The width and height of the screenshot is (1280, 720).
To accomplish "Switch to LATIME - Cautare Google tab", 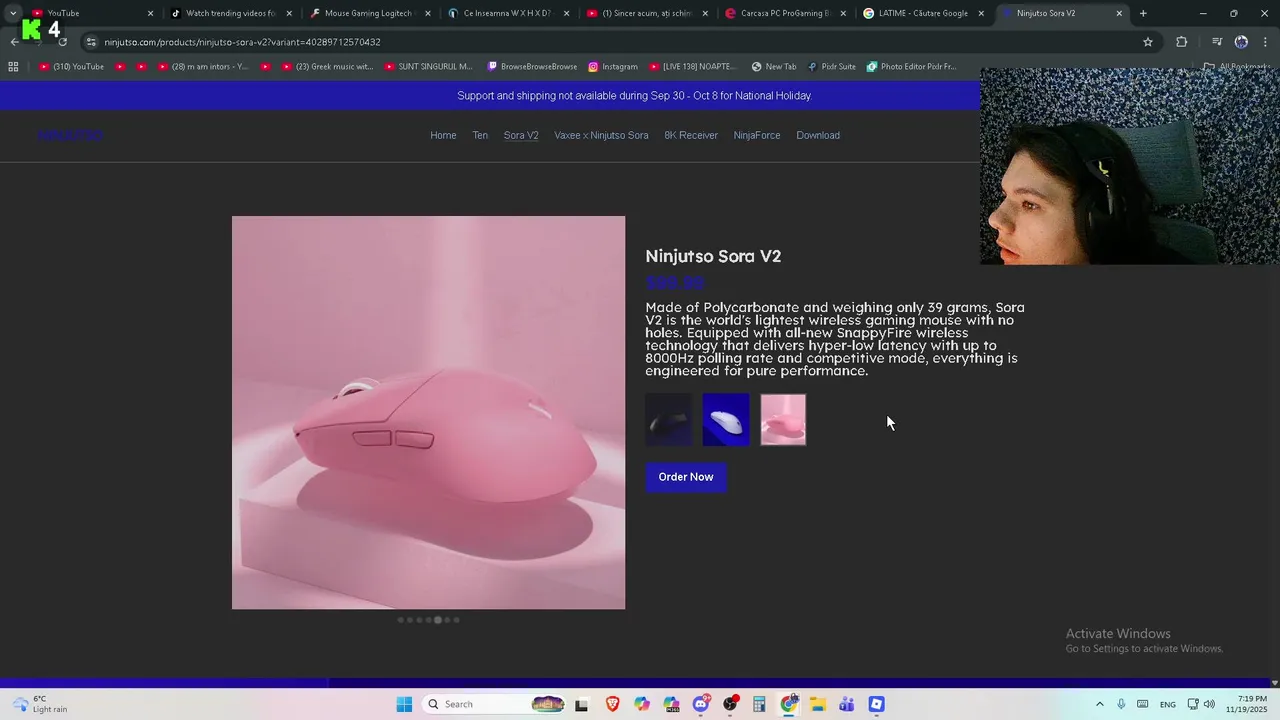I will click(x=923, y=13).
